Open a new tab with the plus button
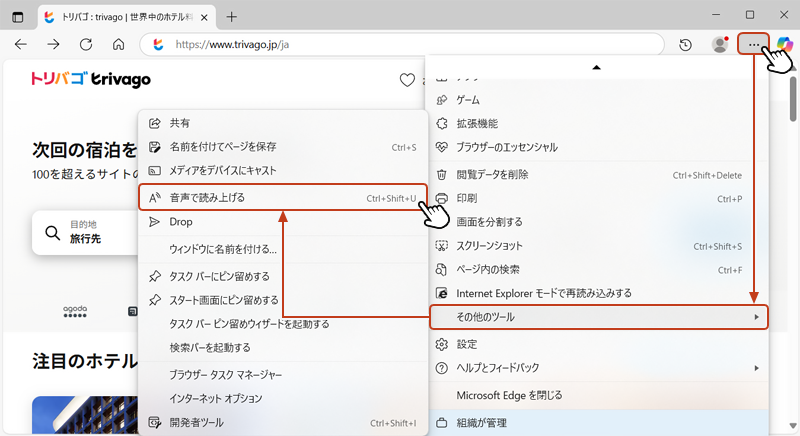Viewport: 800px width, 436px height. [232, 16]
